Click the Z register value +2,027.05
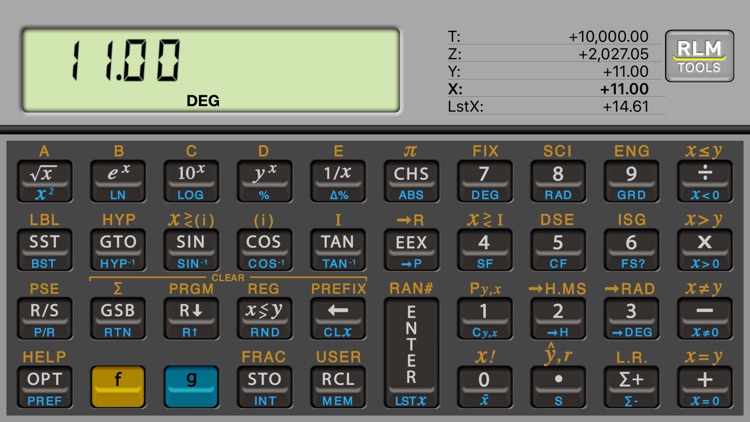750x422 pixels. tap(613, 54)
